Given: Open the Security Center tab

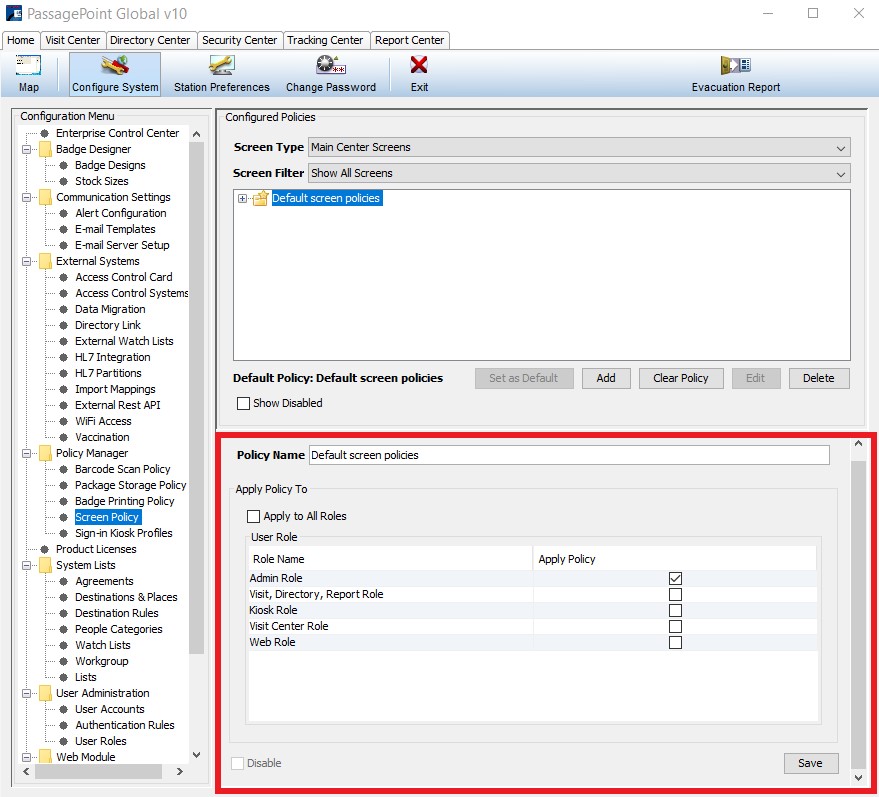Looking at the screenshot, I should click(x=239, y=40).
